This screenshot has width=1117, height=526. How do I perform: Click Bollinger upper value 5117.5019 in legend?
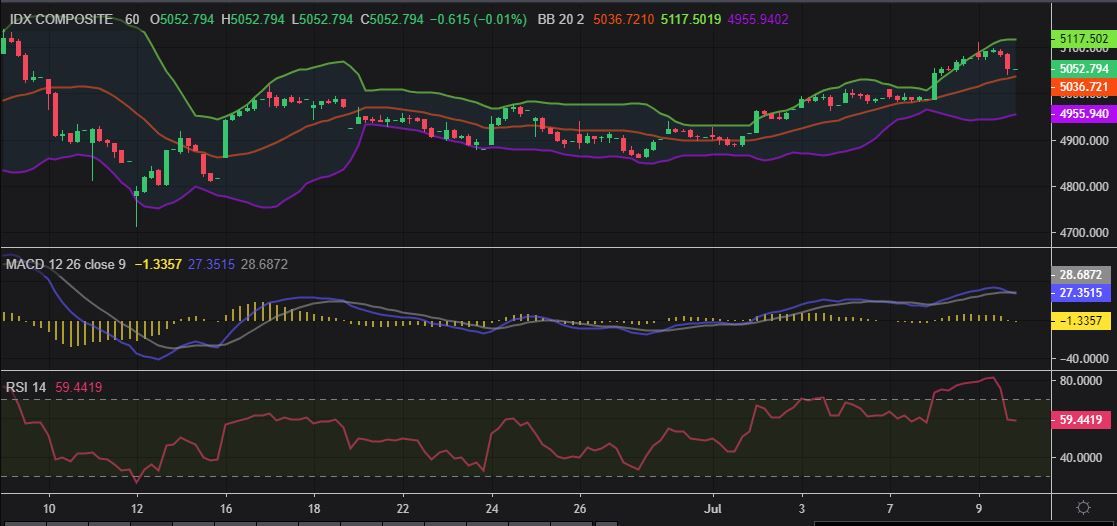click(692, 20)
